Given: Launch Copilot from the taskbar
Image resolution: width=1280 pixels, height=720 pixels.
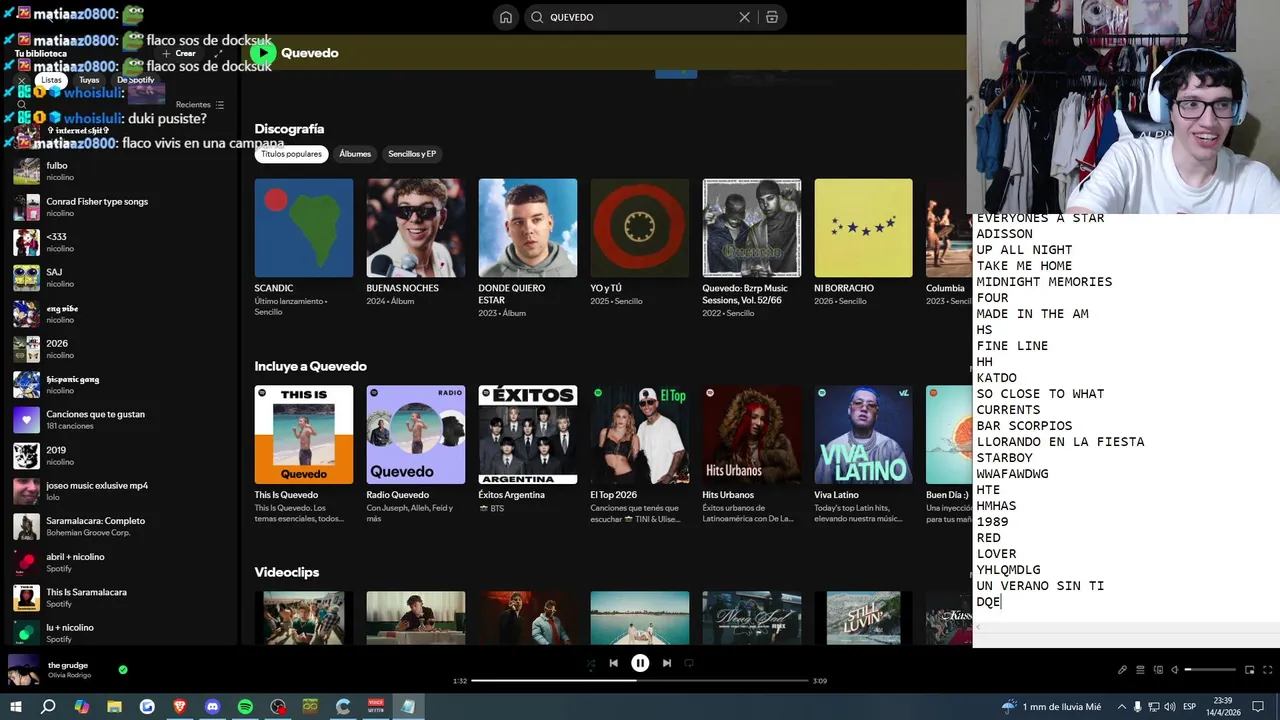Looking at the screenshot, I should click(x=82, y=707).
